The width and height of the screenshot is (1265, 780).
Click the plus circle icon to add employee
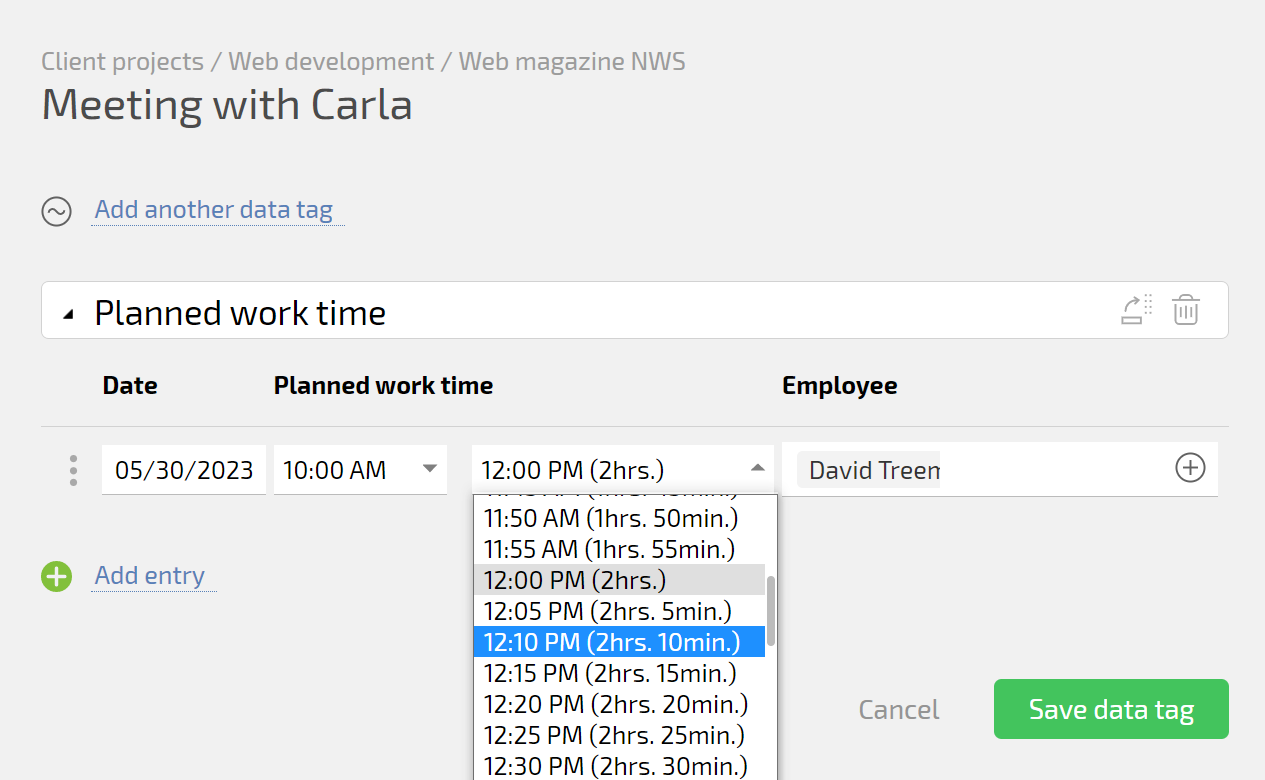(1190, 468)
